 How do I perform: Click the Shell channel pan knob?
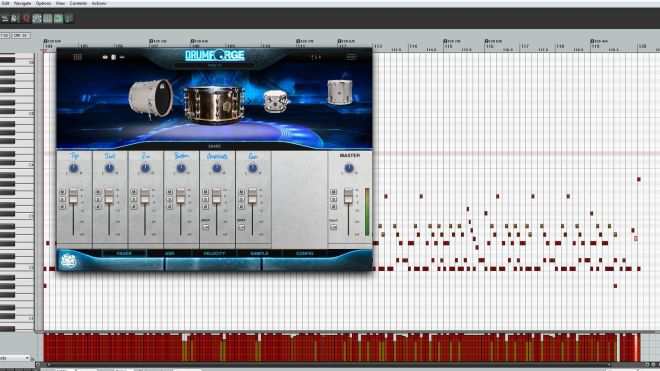tap(109, 168)
